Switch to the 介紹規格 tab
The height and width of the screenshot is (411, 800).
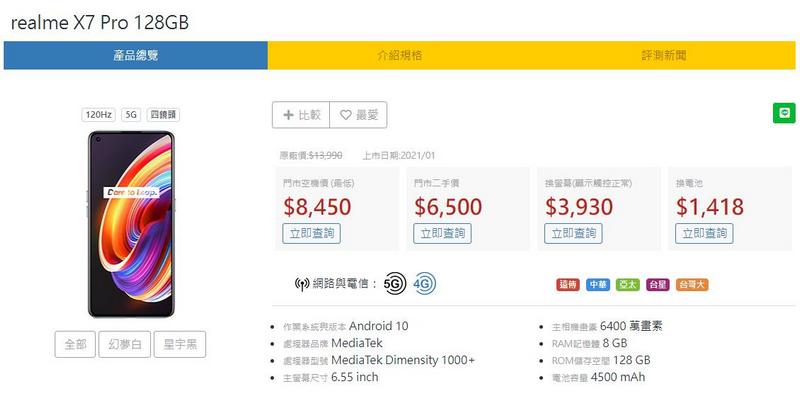tap(399, 55)
